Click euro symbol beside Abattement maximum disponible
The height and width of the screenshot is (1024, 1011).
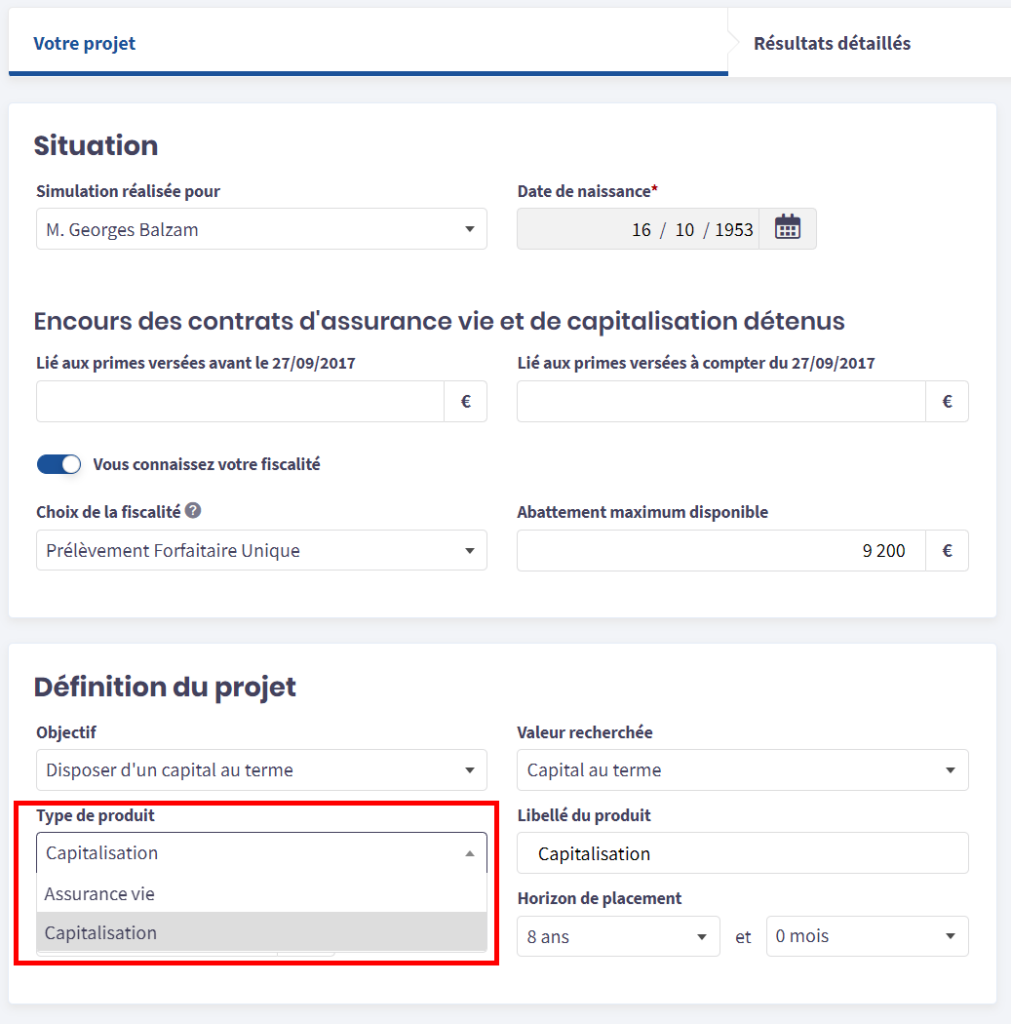tap(947, 551)
